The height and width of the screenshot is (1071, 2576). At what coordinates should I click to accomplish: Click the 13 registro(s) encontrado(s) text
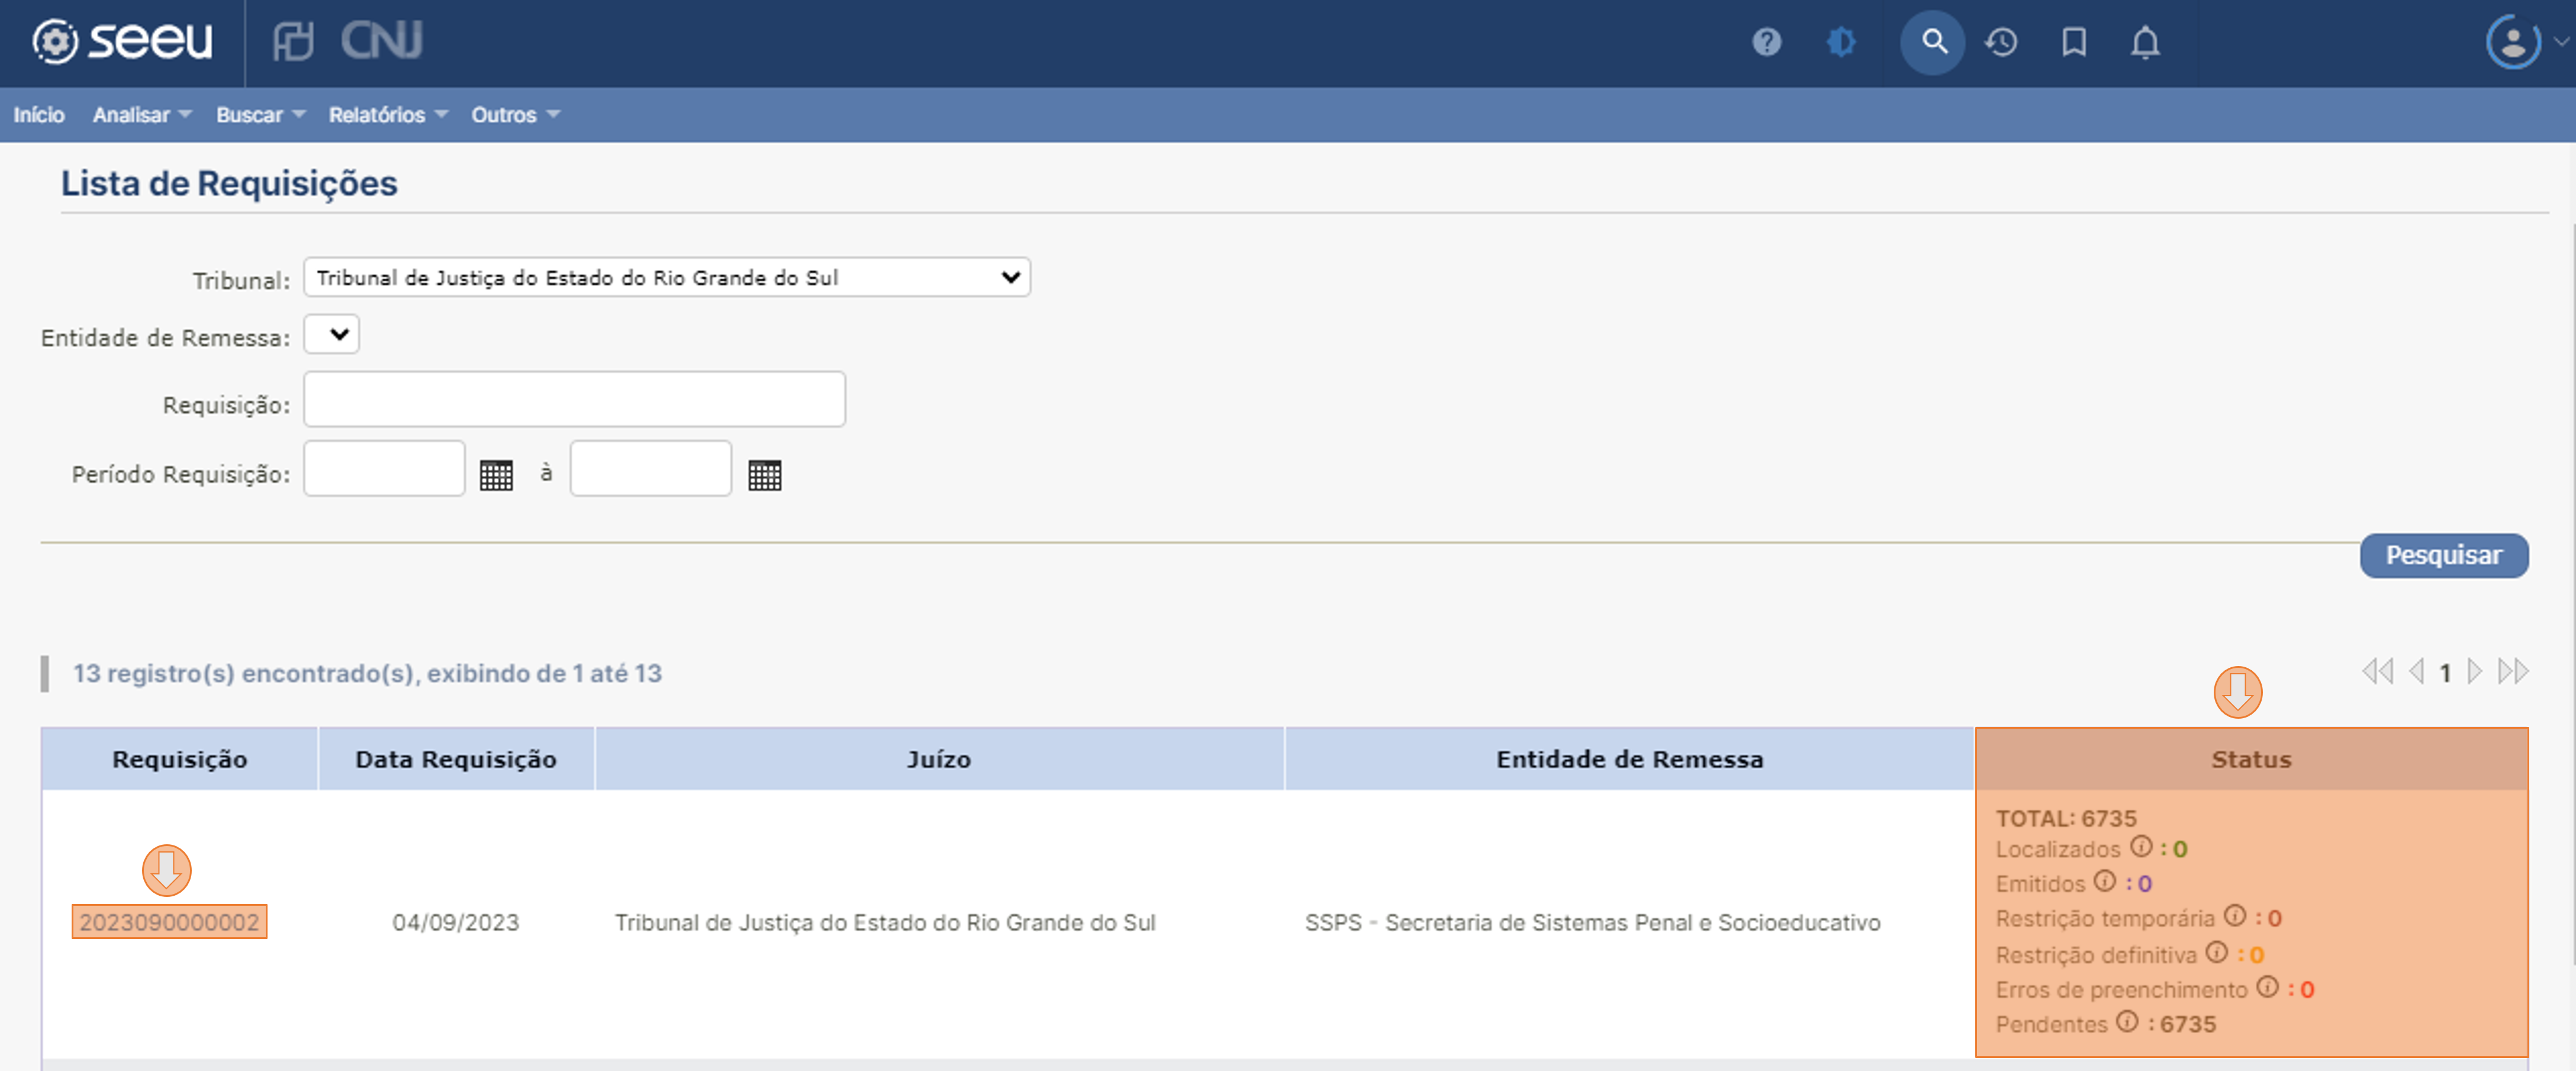point(367,673)
